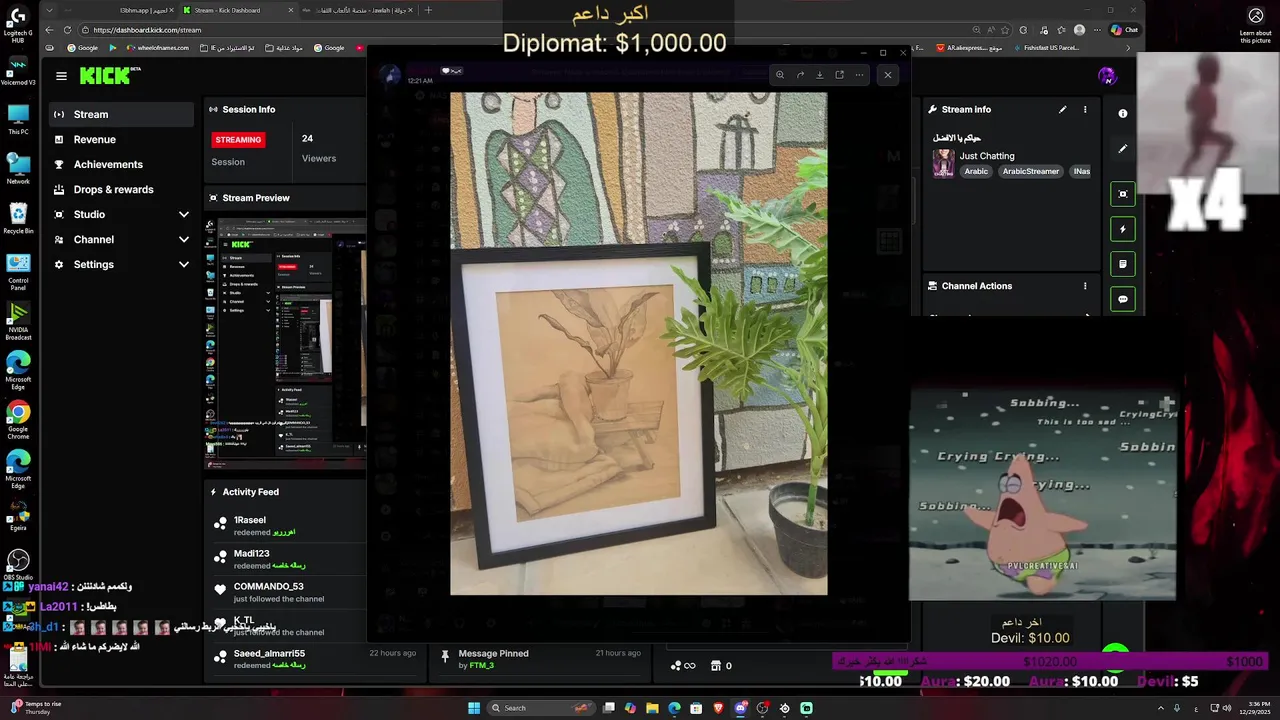The image size is (1280, 720).
Task: Click 1Raseel activity feed entry
Action: point(288,526)
